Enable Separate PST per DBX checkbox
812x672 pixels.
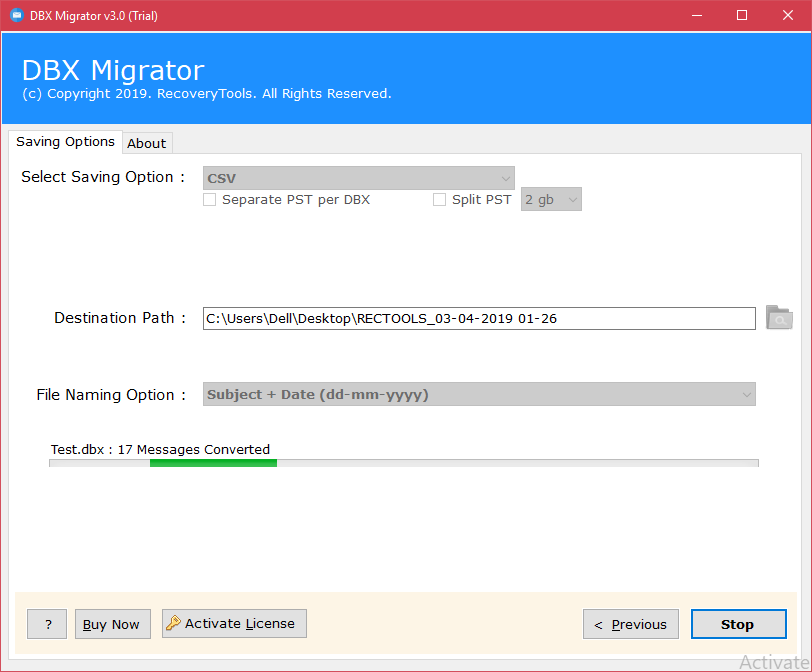click(x=209, y=199)
